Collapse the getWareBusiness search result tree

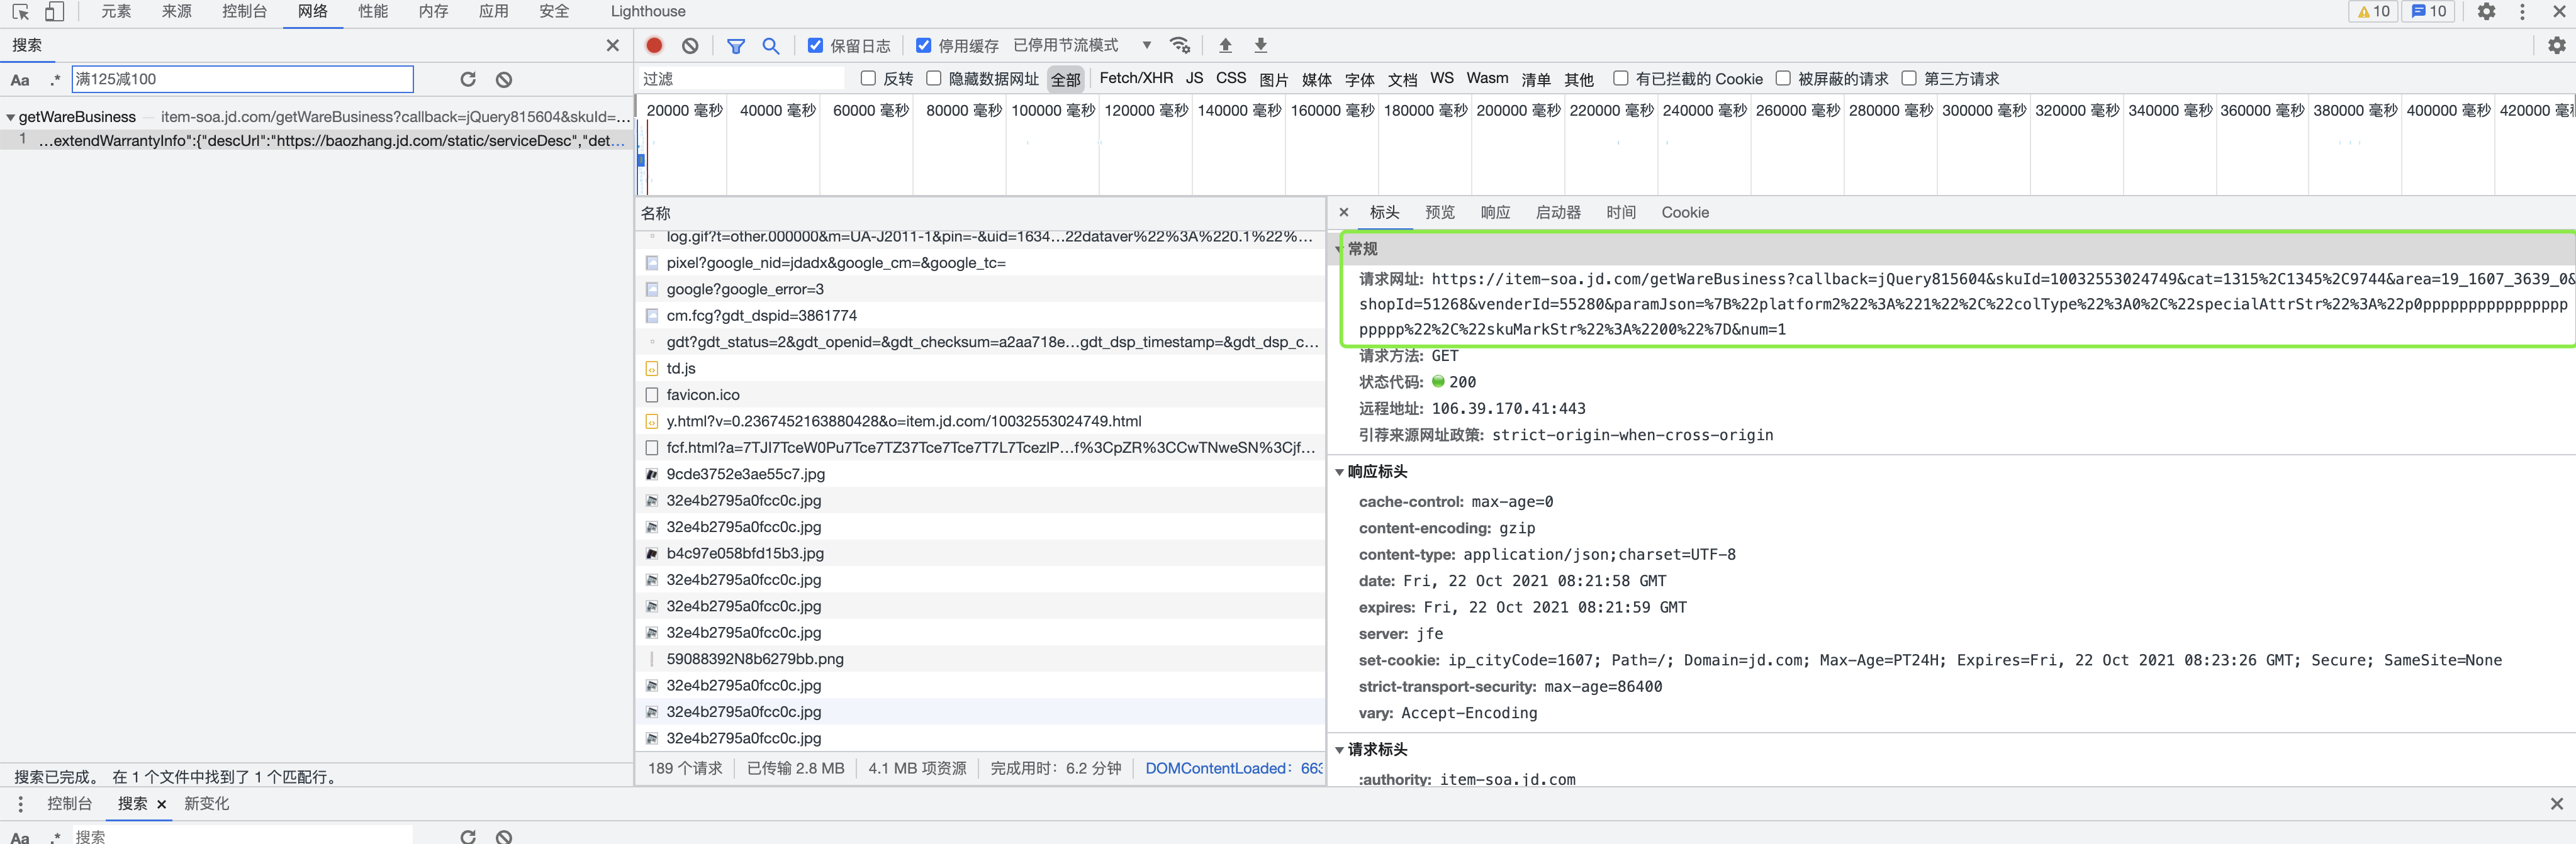[x=10, y=117]
